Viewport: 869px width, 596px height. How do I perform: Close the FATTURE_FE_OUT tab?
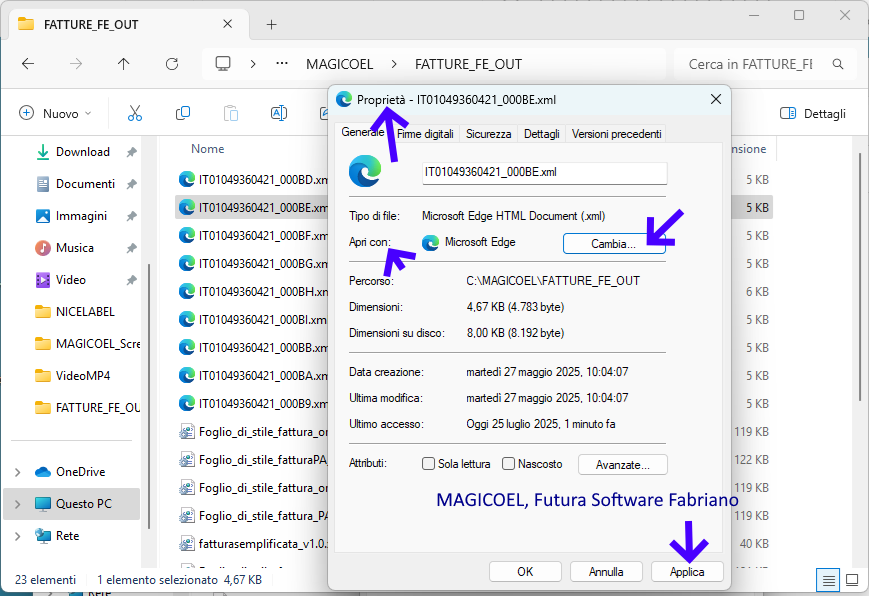pyautogui.click(x=228, y=24)
